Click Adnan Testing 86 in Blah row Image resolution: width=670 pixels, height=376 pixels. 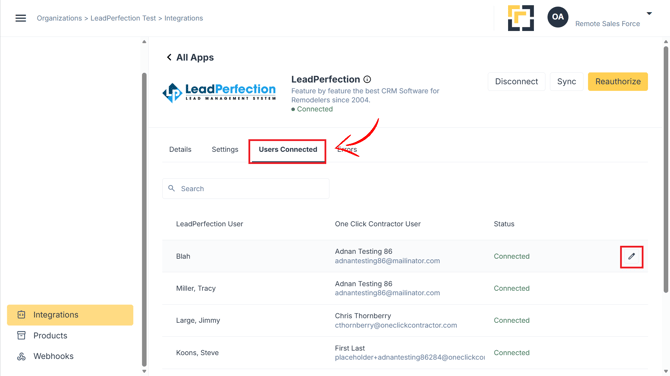363,251
